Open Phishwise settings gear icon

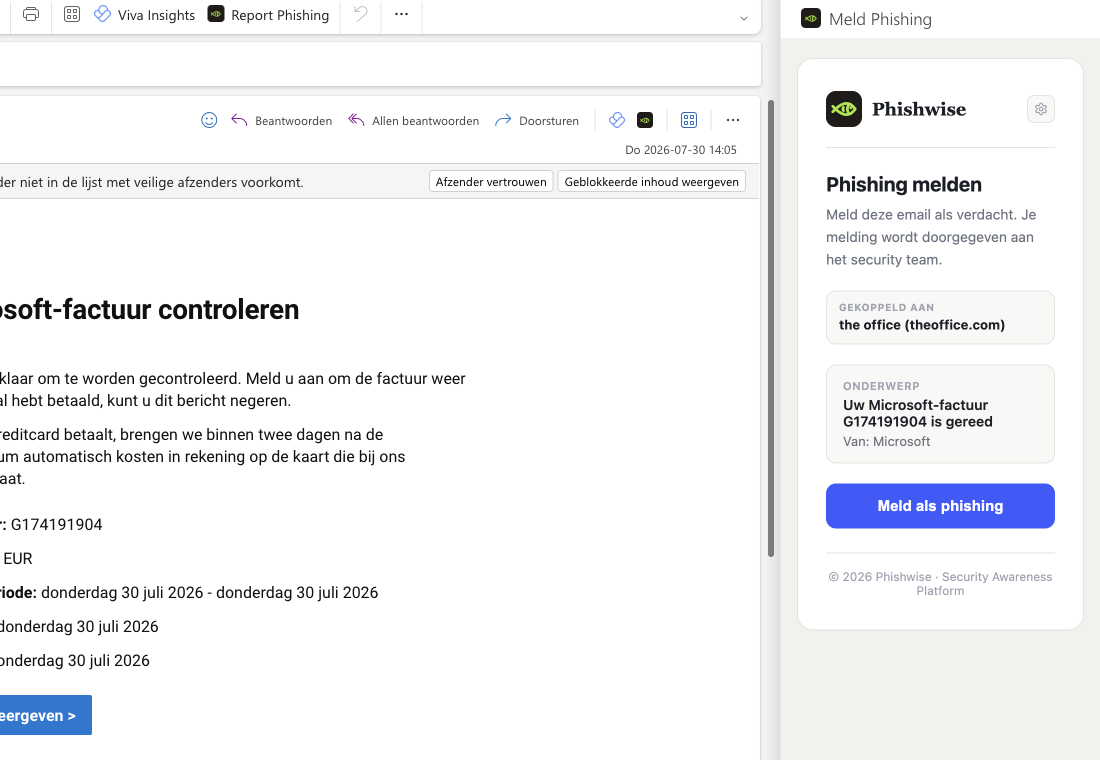[x=1041, y=109]
